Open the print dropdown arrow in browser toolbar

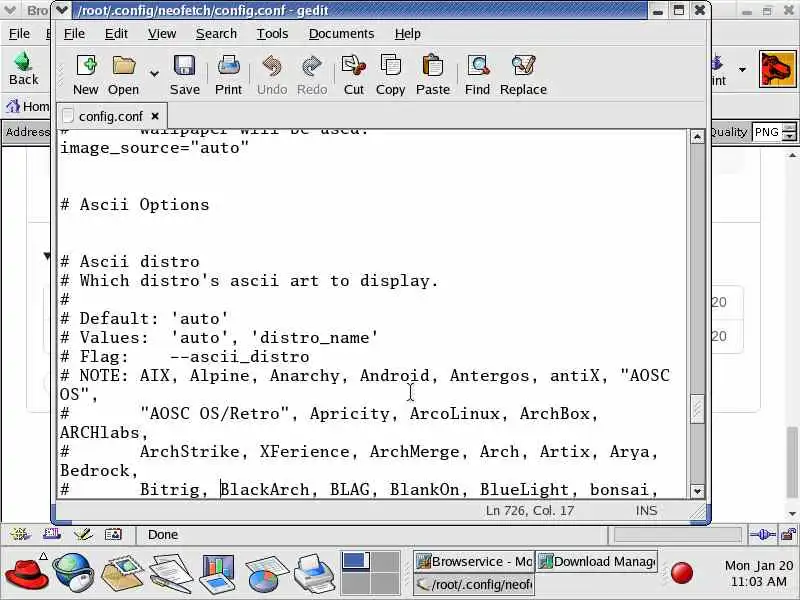(x=742, y=69)
